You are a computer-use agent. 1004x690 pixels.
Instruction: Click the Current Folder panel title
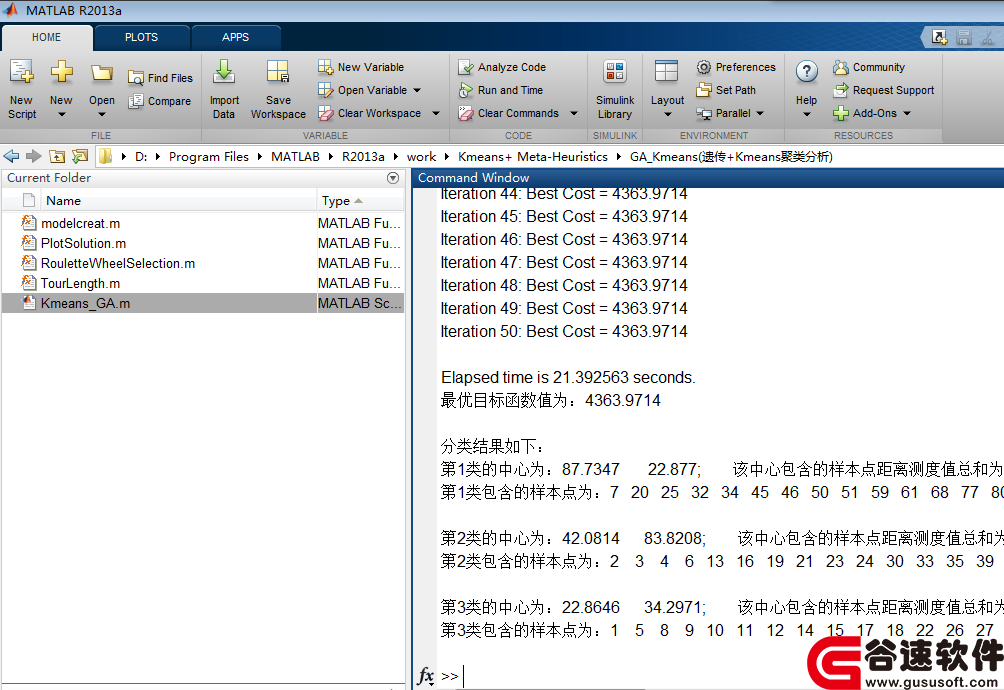(49, 178)
